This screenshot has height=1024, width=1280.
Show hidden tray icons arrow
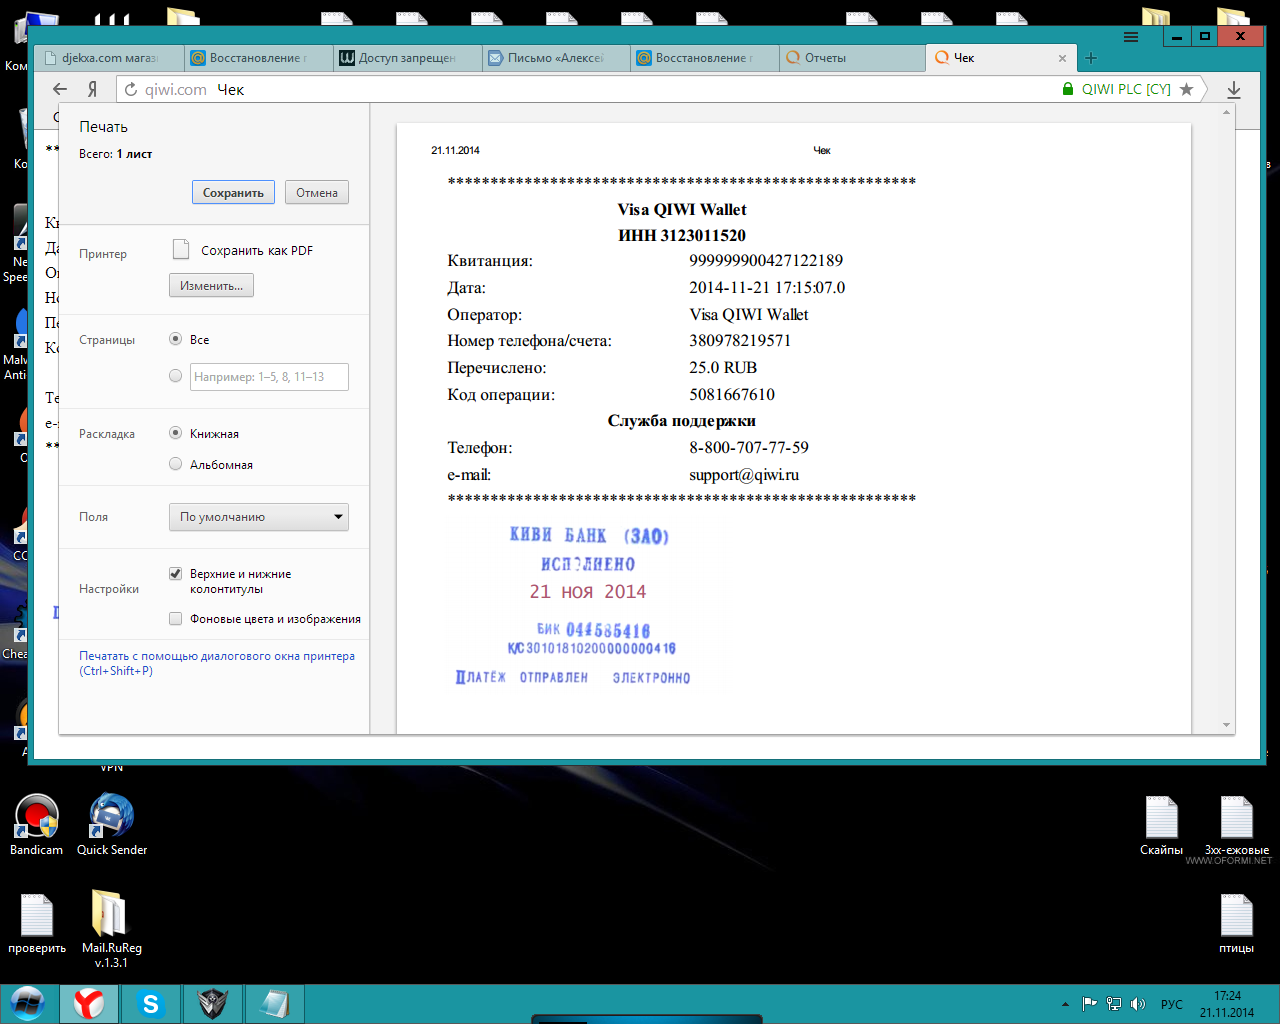1066,1004
